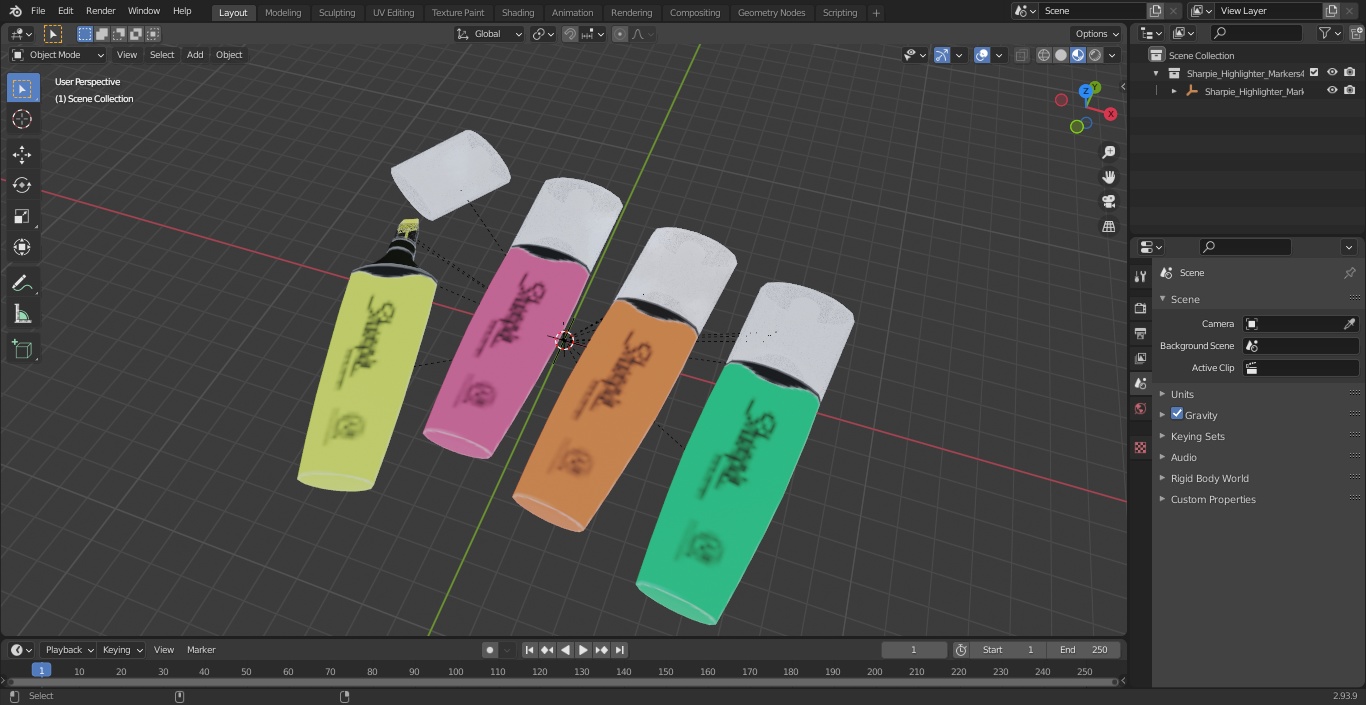The height and width of the screenshot is (705, 1366).
Task: Open the Render menu
Action: point(100,11)
